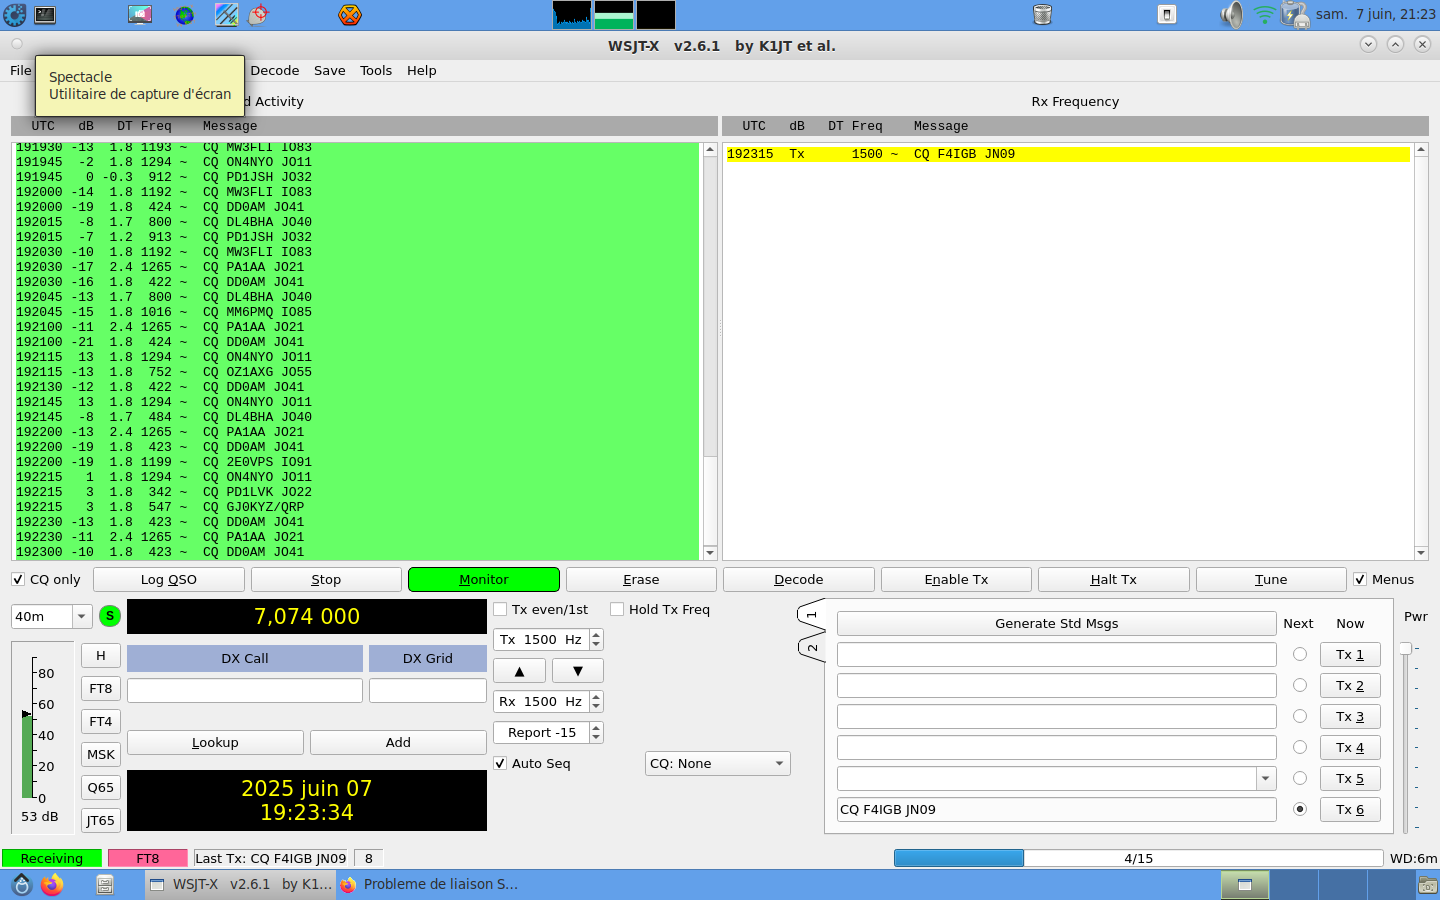The image size is (1440, 900).
Task: Switch to tab 1 of message panel
Action: pyautogui.click(x=812, y=615)
